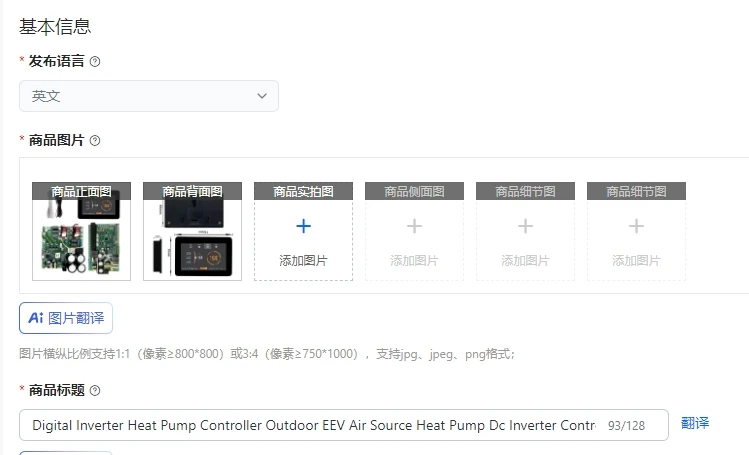749x455 pixels.
Task: Click 添加图片 text under 商品实拍图
Action: point(303,261)
